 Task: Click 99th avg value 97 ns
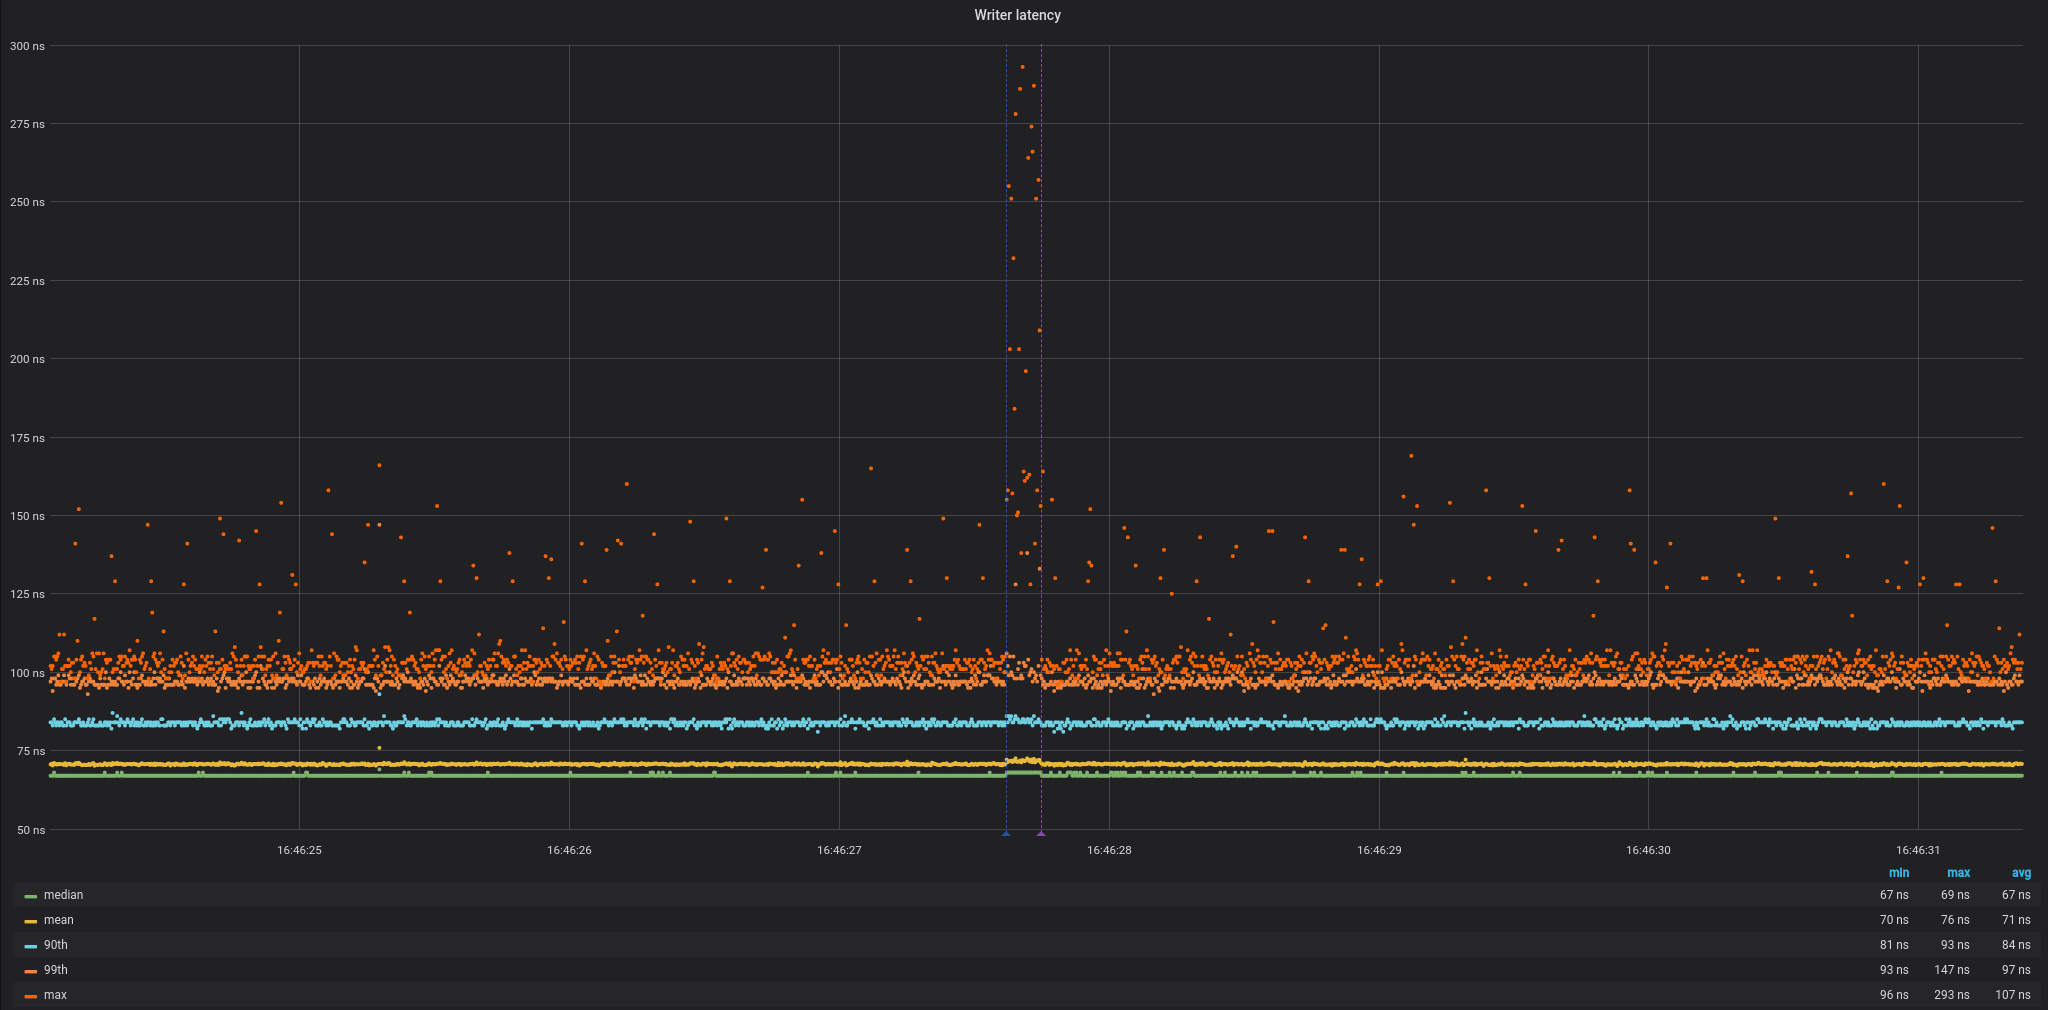pyautogui.click(x=2016, y=970)
